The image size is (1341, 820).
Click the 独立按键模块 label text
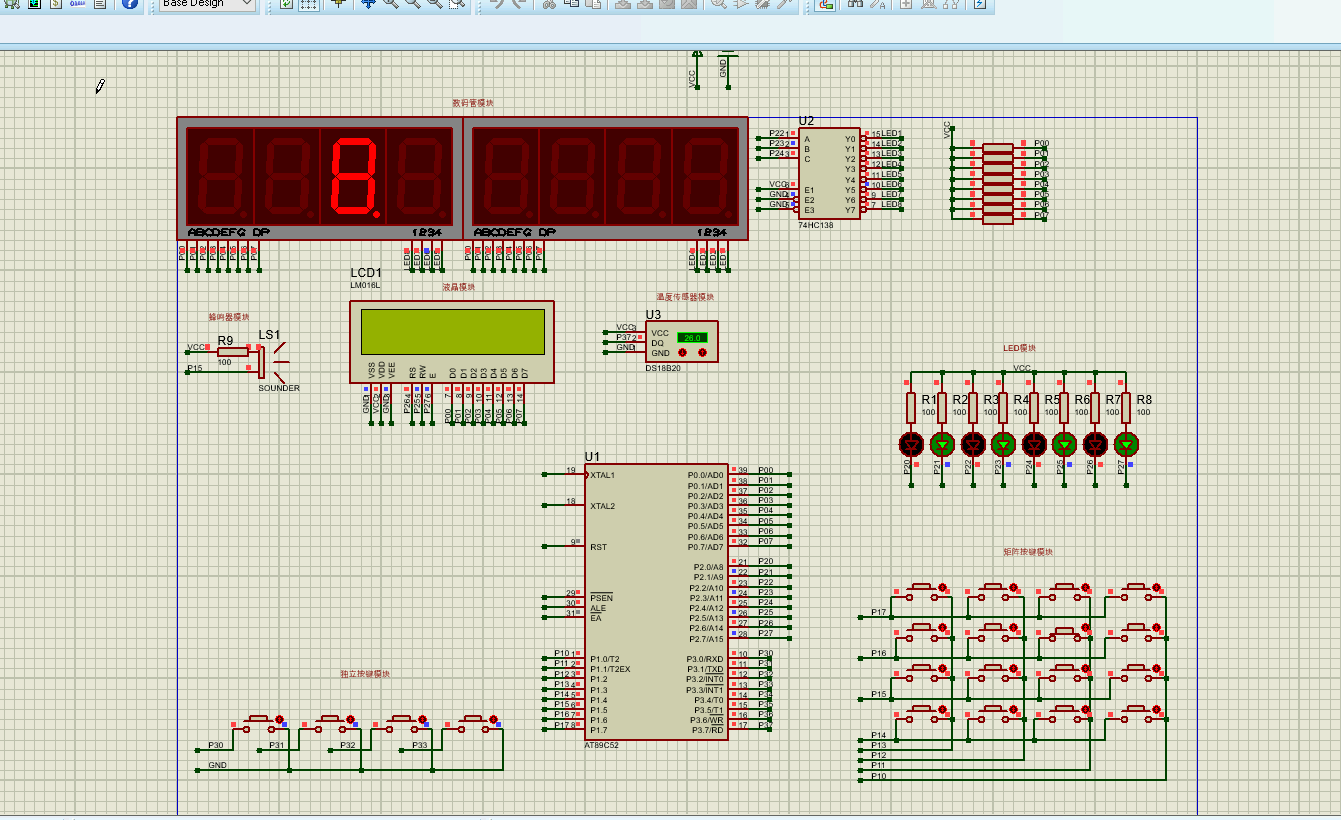365,674
